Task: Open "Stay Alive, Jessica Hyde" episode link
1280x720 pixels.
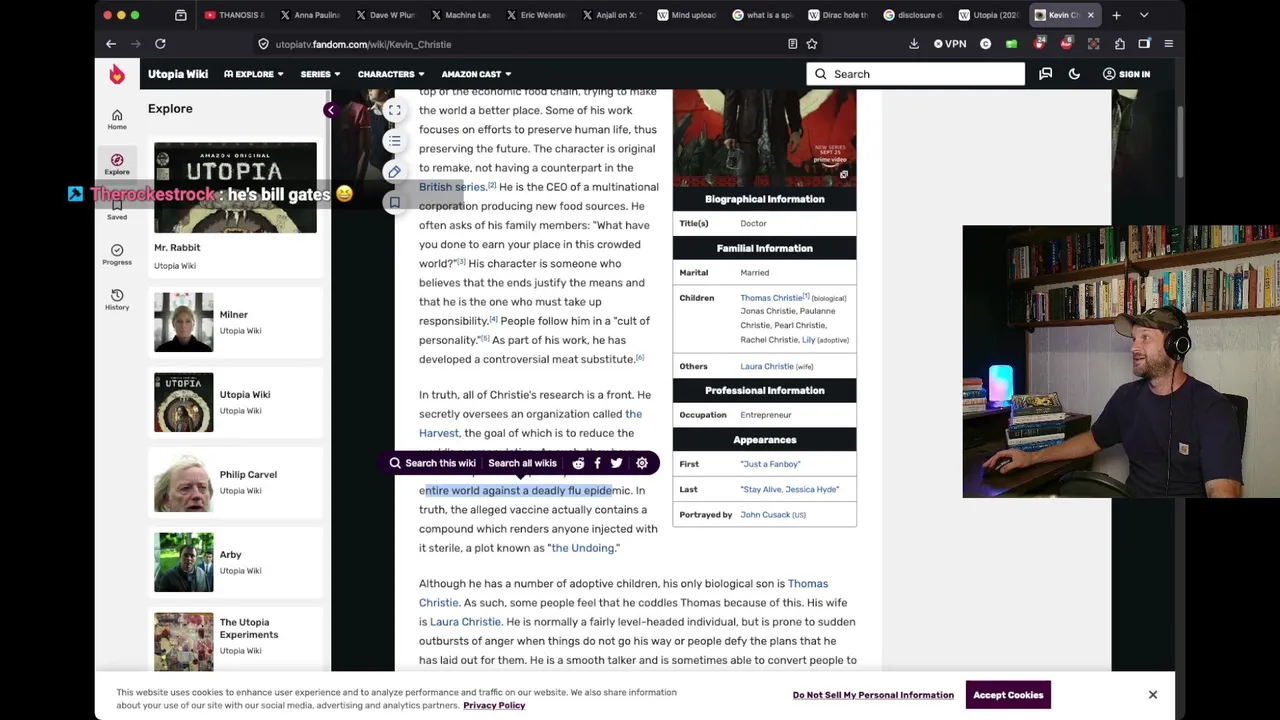Action: pyautogui.click(x=790, y=490)
